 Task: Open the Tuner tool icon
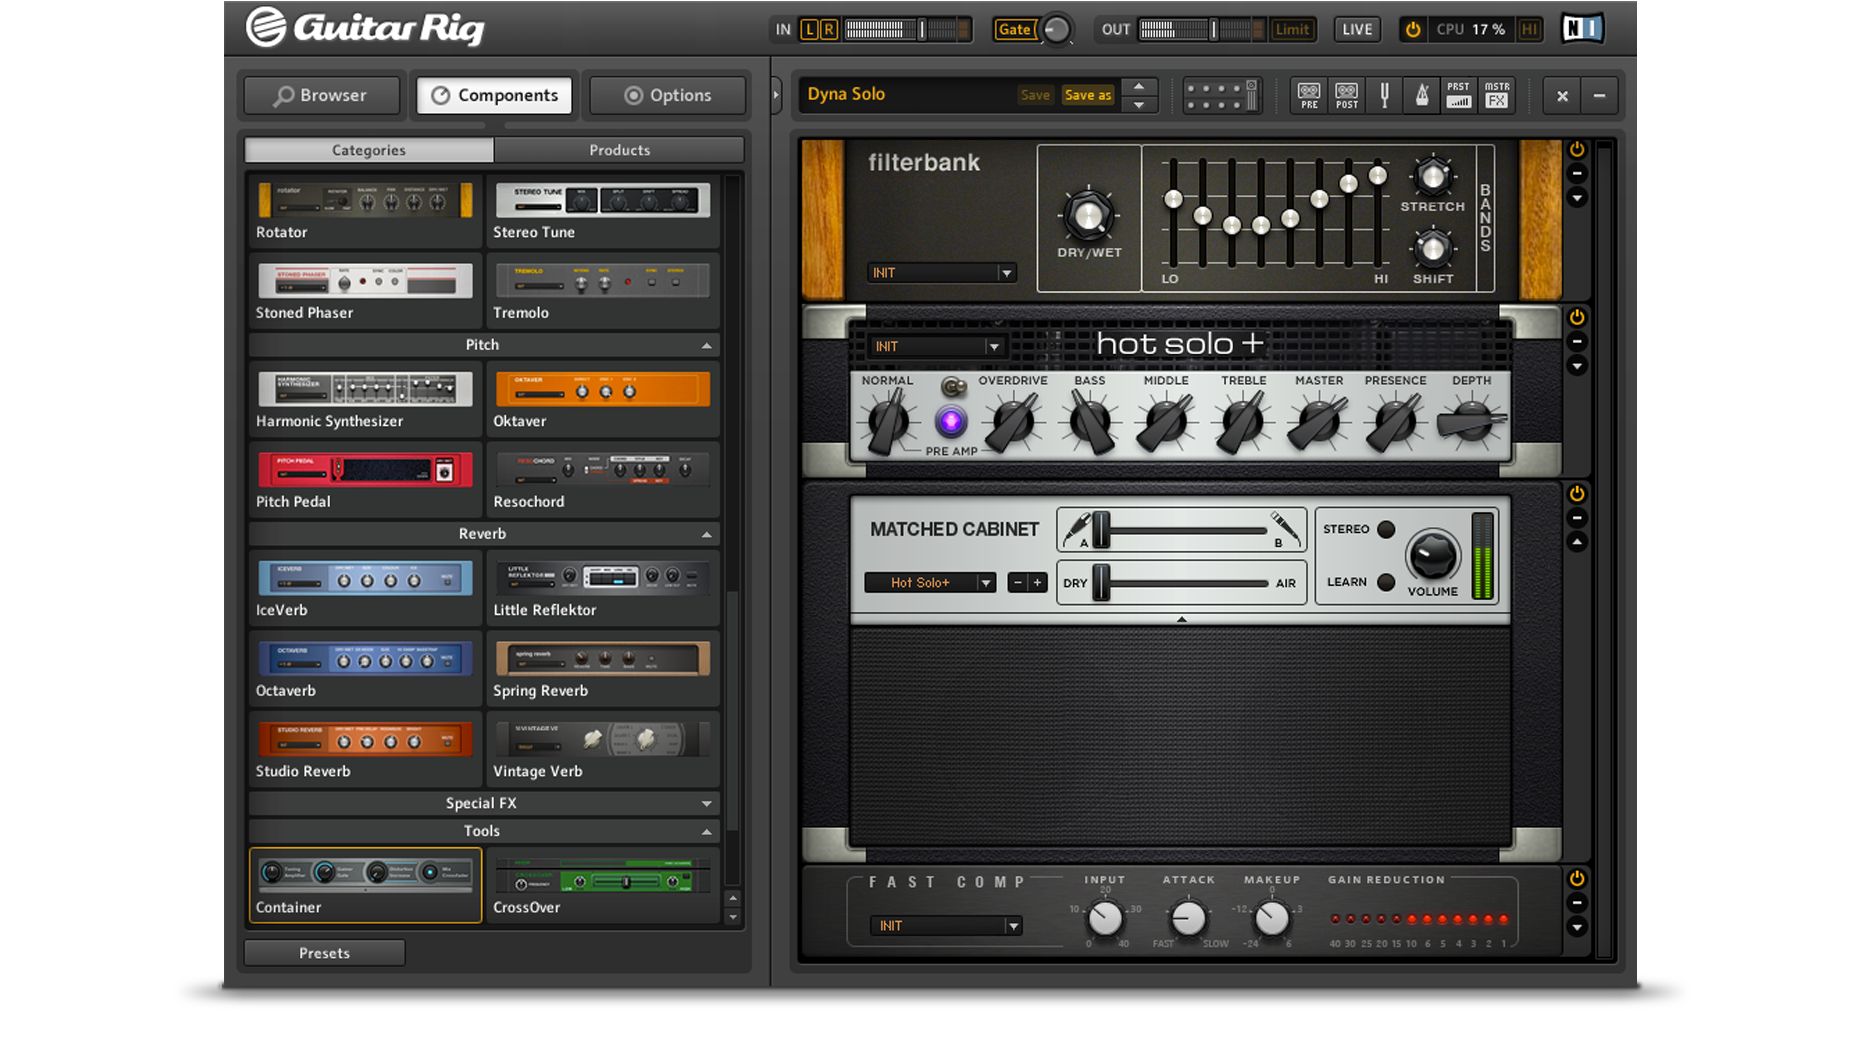click(x=1384, y=95)
